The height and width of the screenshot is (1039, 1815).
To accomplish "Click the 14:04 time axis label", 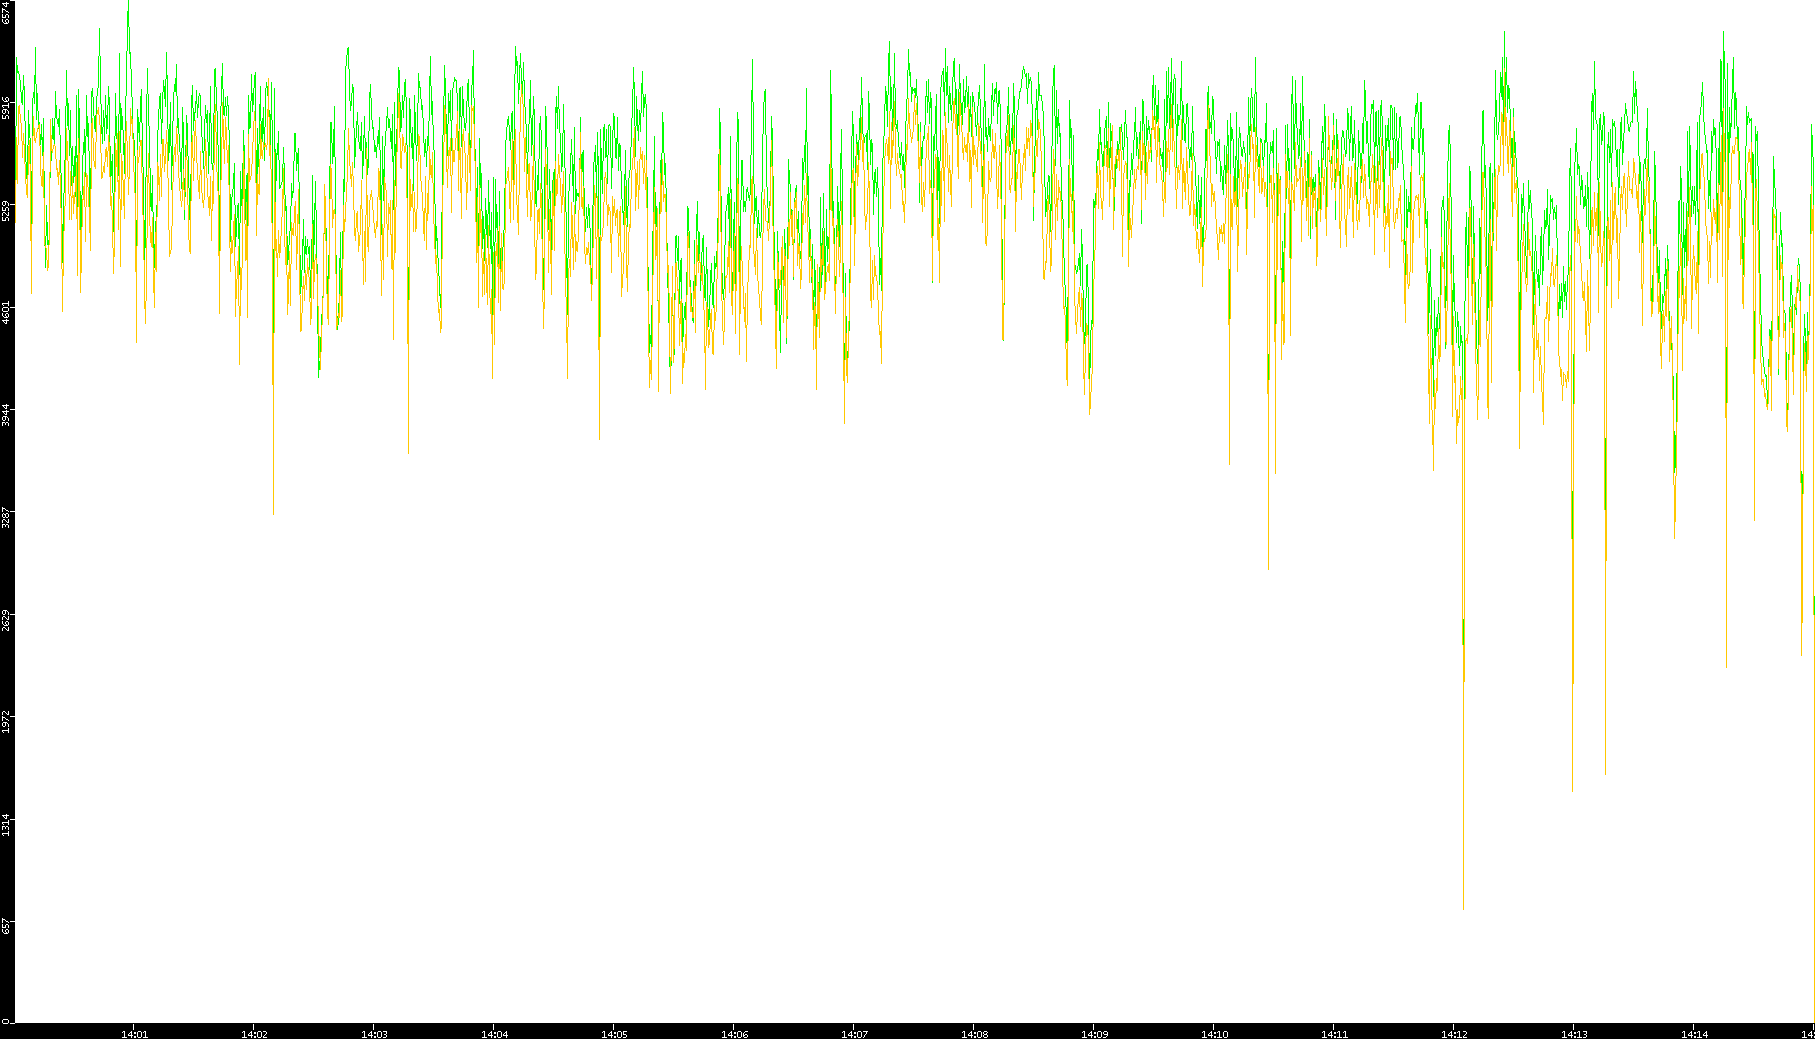I will pyautogui.click(x=494, y=1034).
